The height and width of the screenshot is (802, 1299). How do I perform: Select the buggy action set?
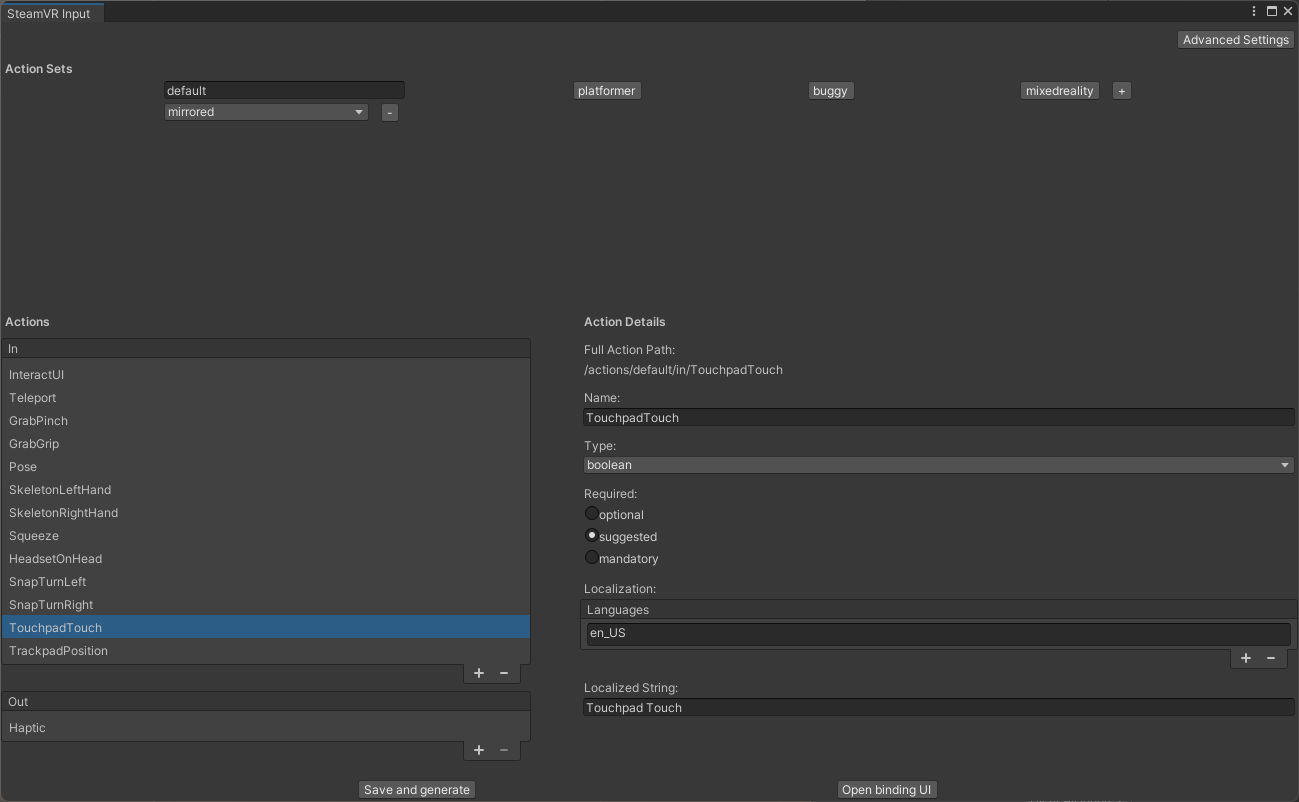pos(830,91)
